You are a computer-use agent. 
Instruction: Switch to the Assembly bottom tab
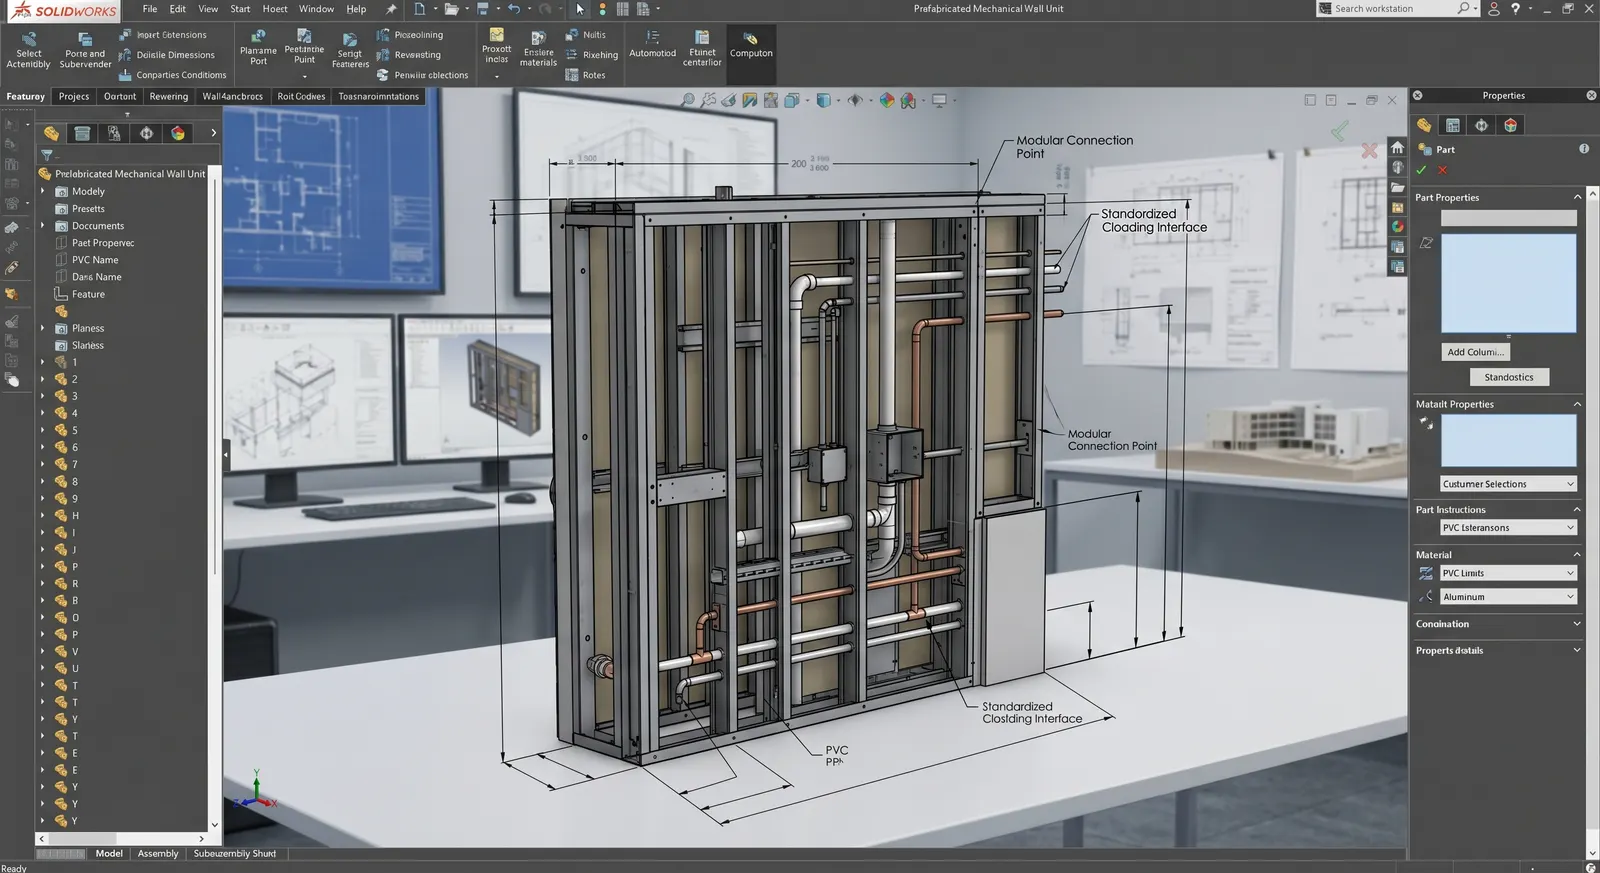[x=158, y=854]
